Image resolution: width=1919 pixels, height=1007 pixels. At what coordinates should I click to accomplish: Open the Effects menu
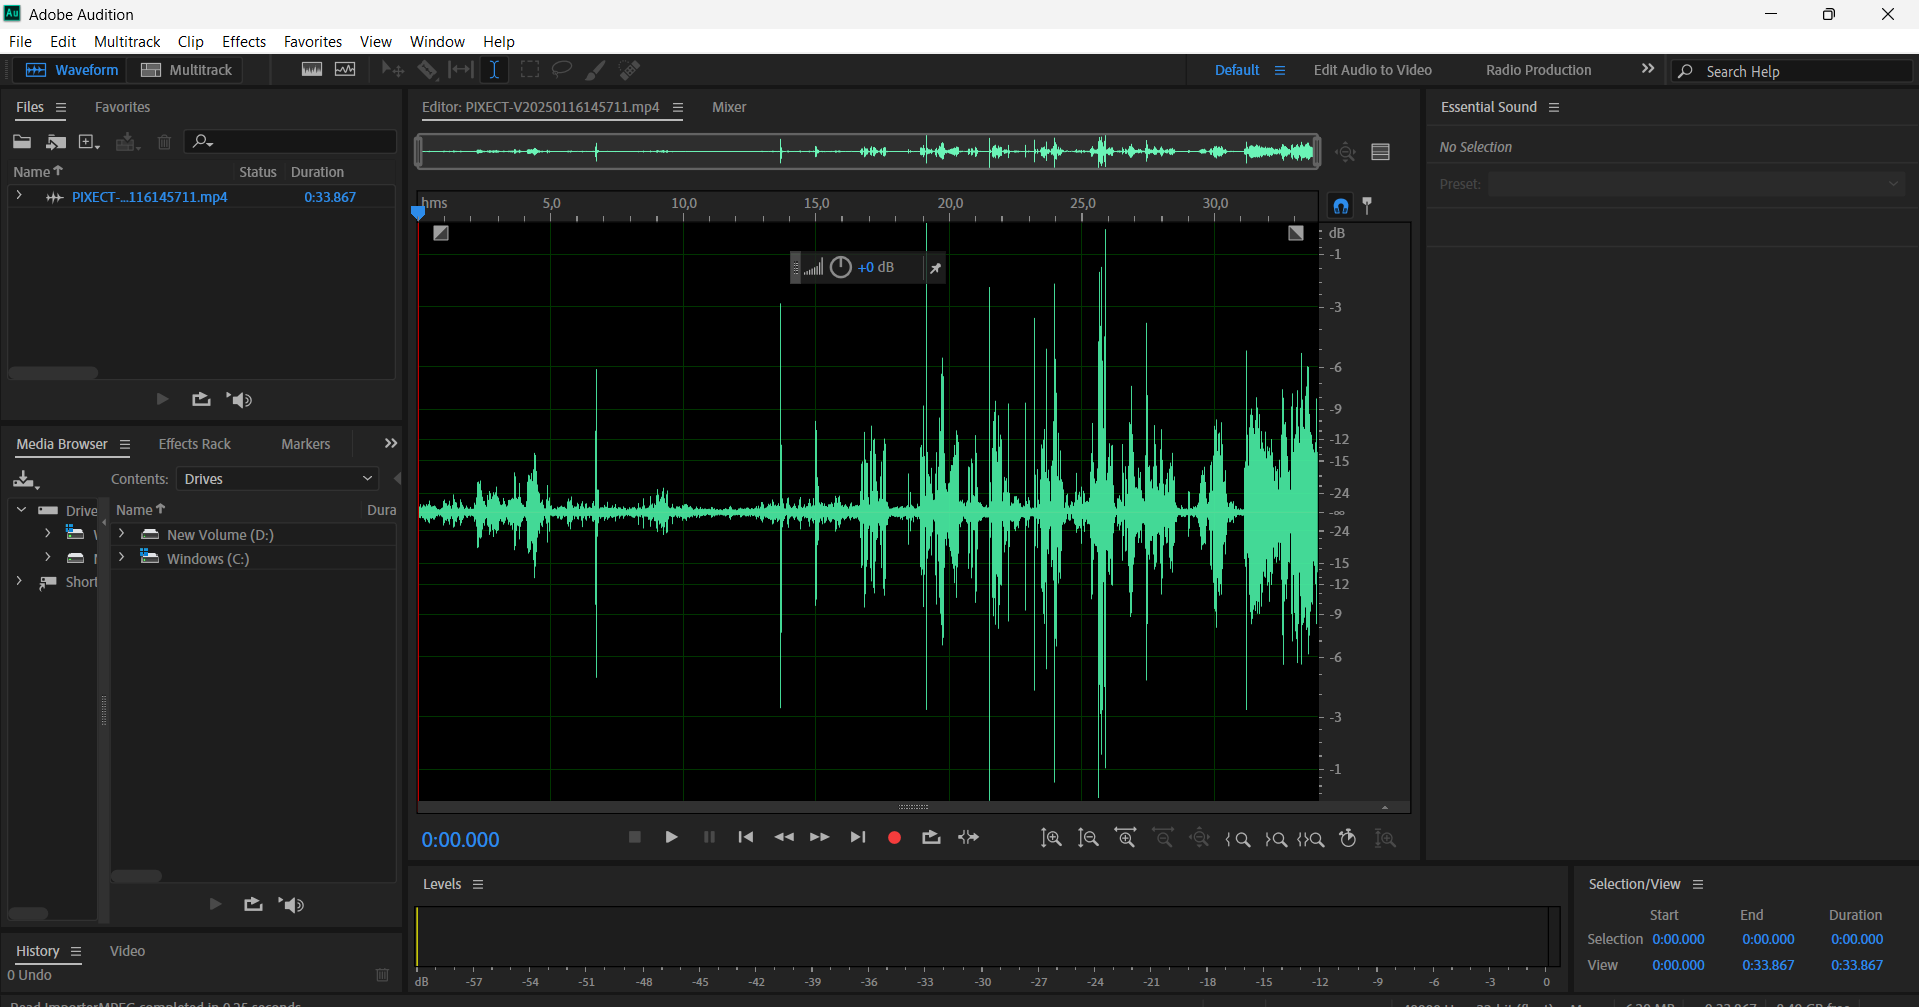click(243, 41)
